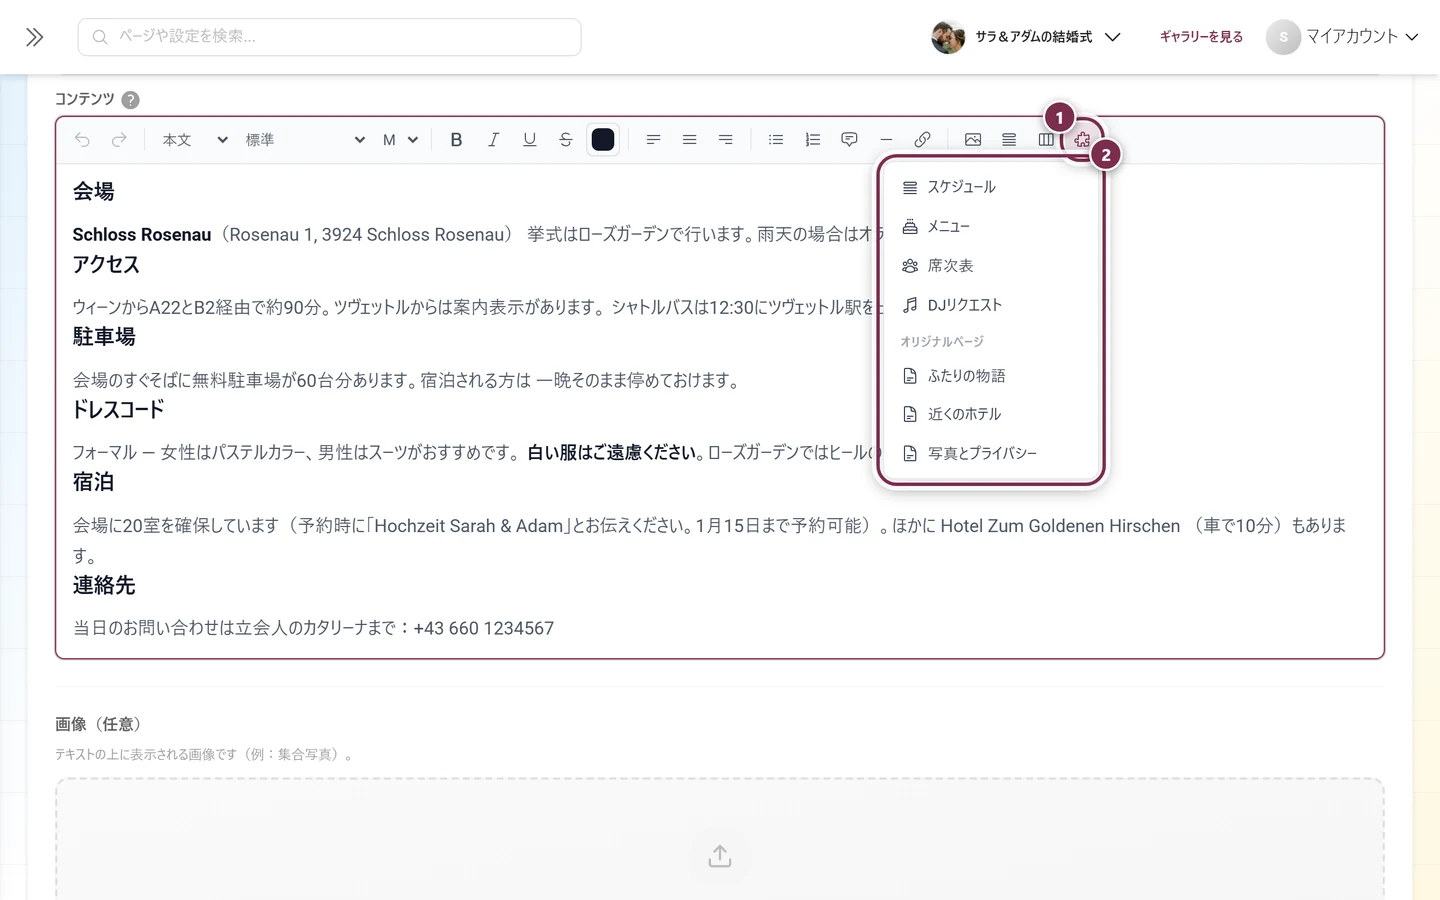The height and width of the screenshot is (900, 1440).
Task: Toggle underline formatting
Action: 529,140
